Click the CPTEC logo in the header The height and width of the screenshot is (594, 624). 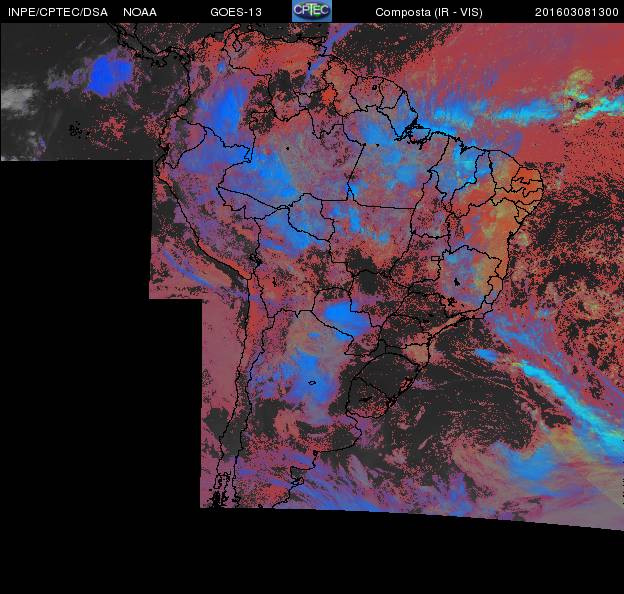pyautogui.click(x=312, y=11)
